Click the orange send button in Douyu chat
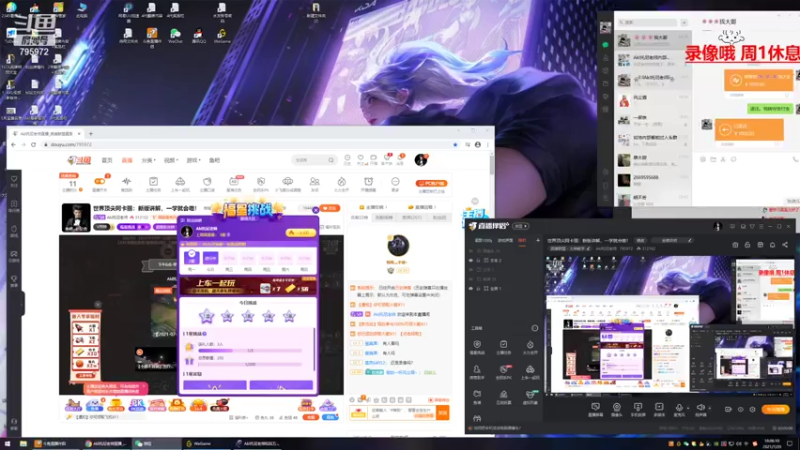This screenshot has height=450, width=800. click(x=442, y=412)
